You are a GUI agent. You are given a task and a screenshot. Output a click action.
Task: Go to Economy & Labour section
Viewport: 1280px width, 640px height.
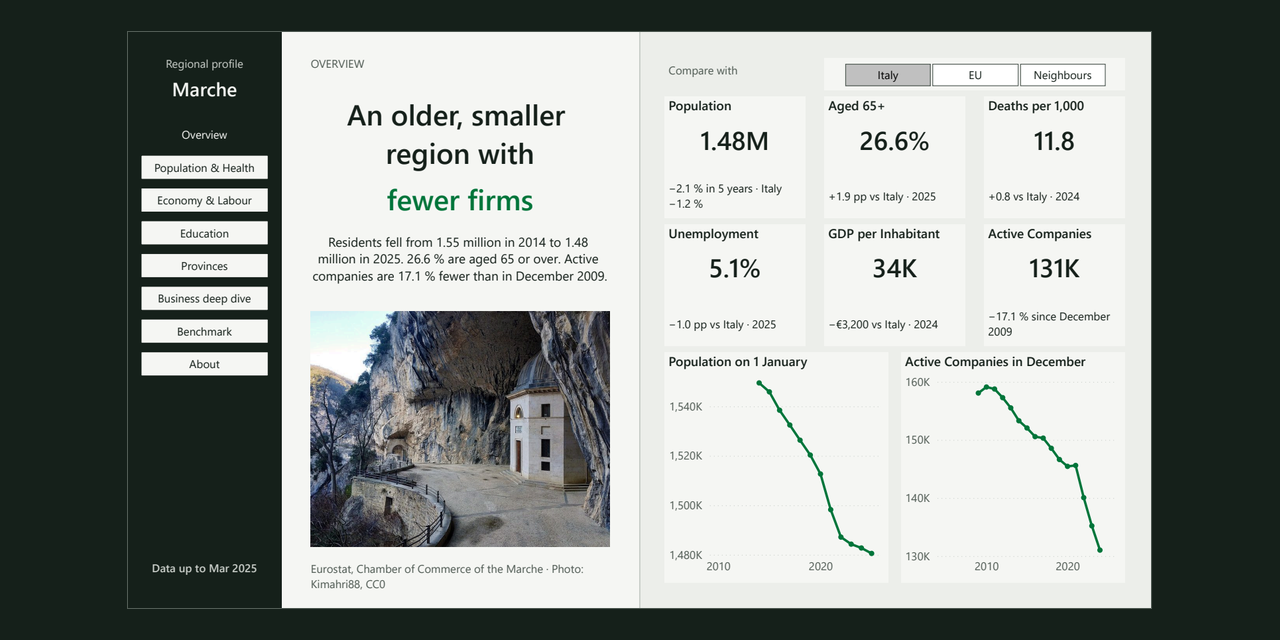204,200
